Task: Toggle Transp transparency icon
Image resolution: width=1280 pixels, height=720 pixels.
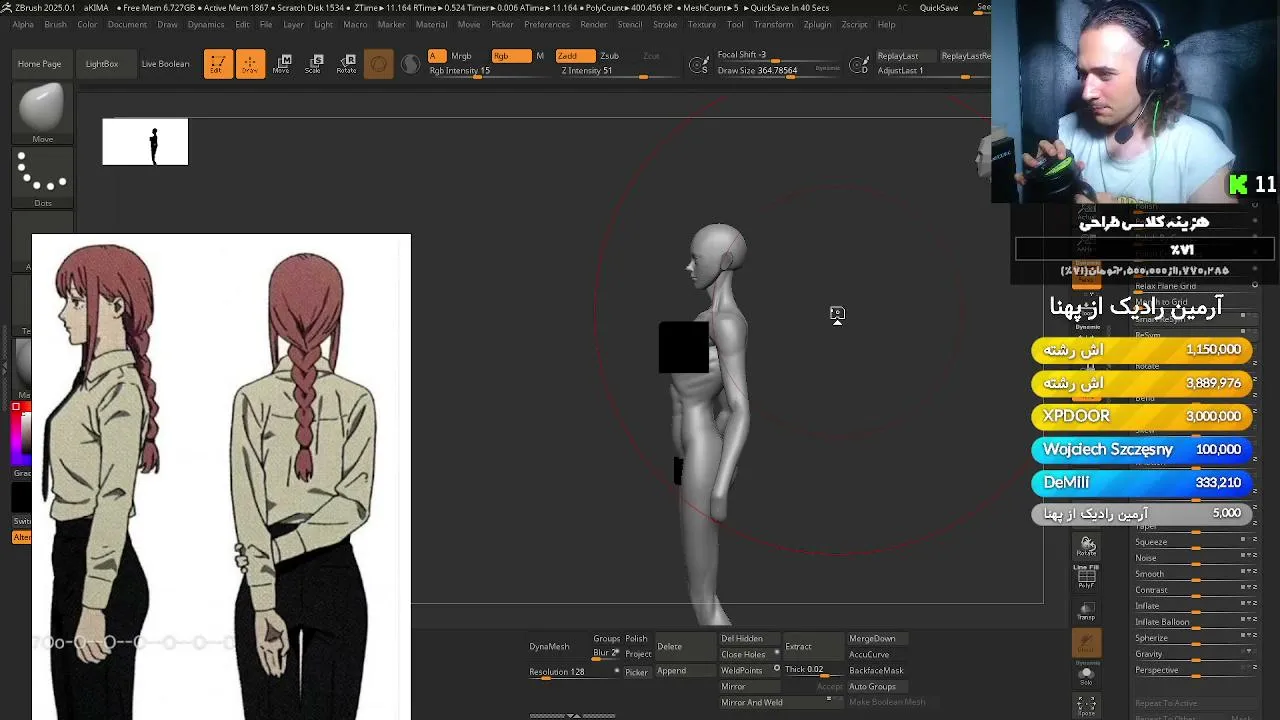Action: tap(1087, 611)
